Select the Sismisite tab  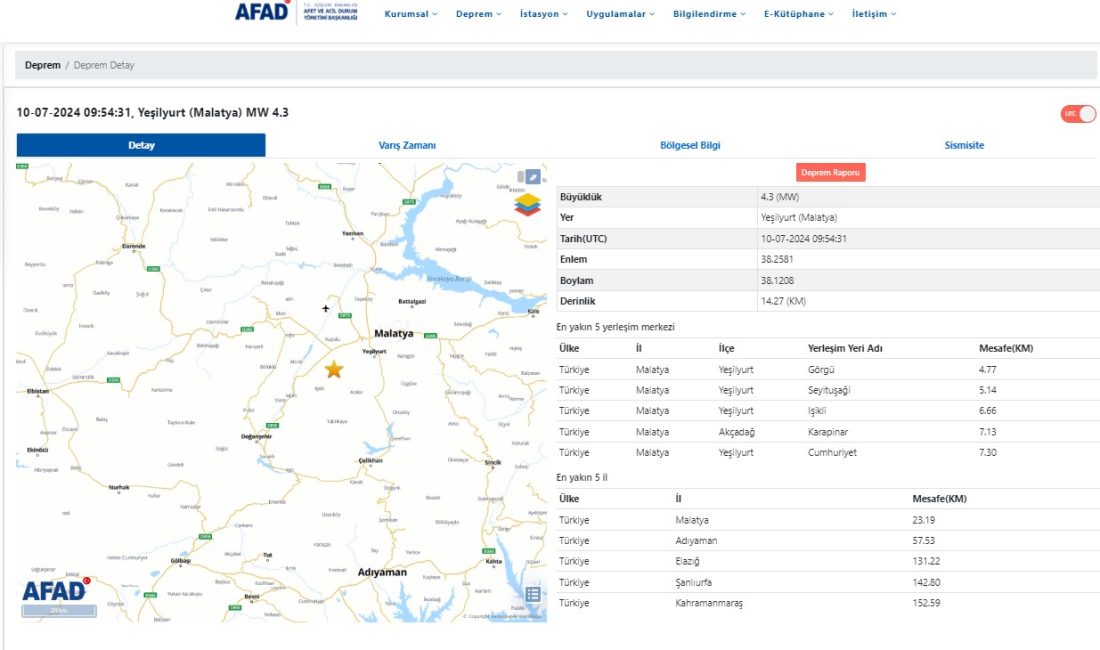pos(964,145)
